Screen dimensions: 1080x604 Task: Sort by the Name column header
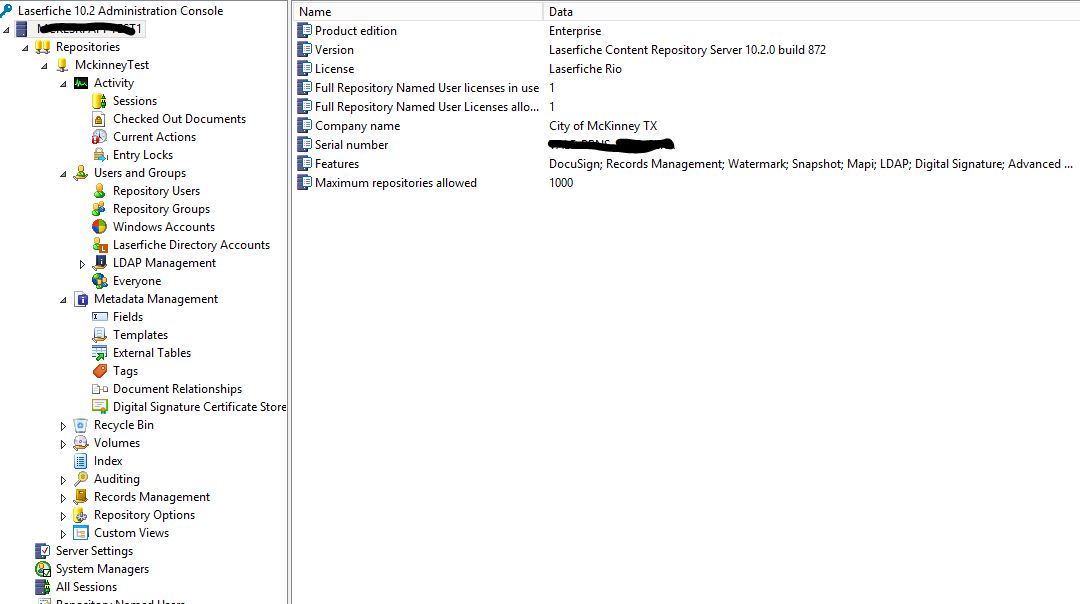(417, 12)
